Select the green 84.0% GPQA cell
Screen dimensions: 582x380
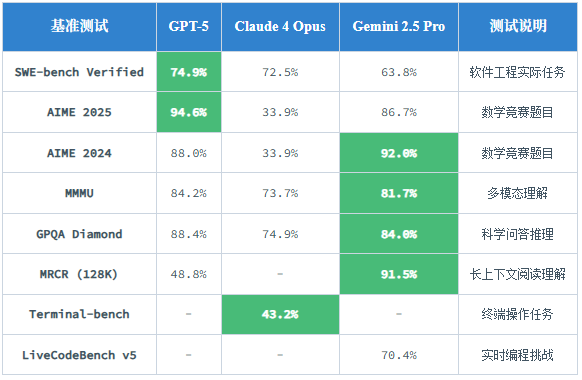tap(399, 234)
